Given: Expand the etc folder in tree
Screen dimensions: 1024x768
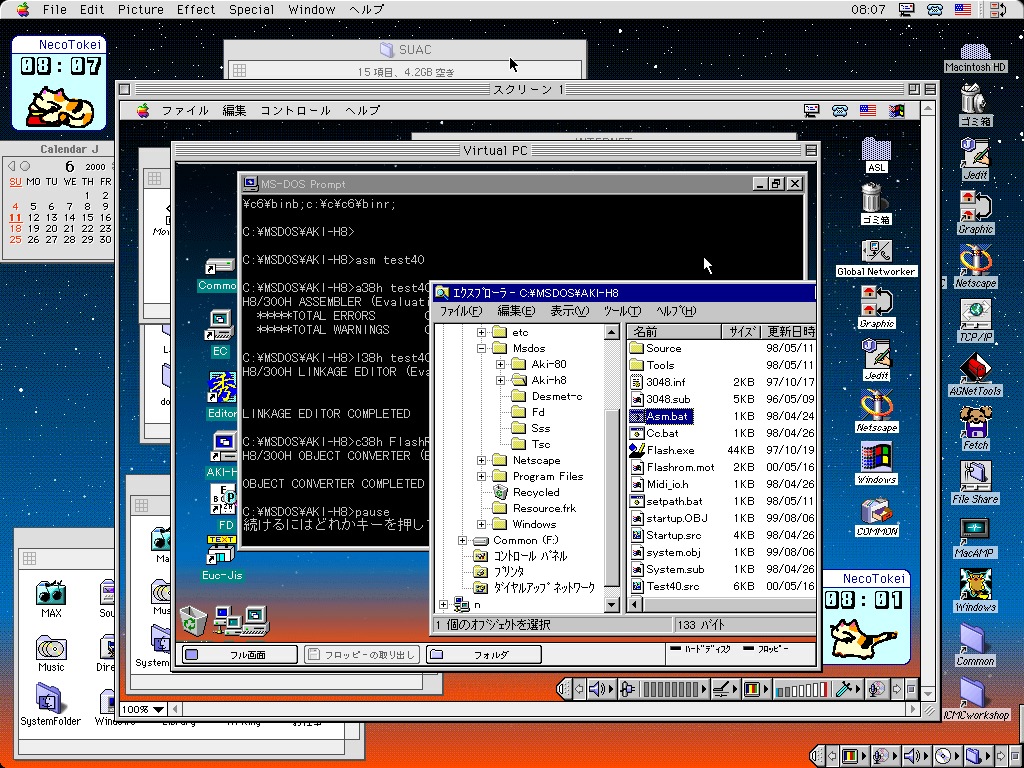Looking at the screenshot, I should (481, 332).
